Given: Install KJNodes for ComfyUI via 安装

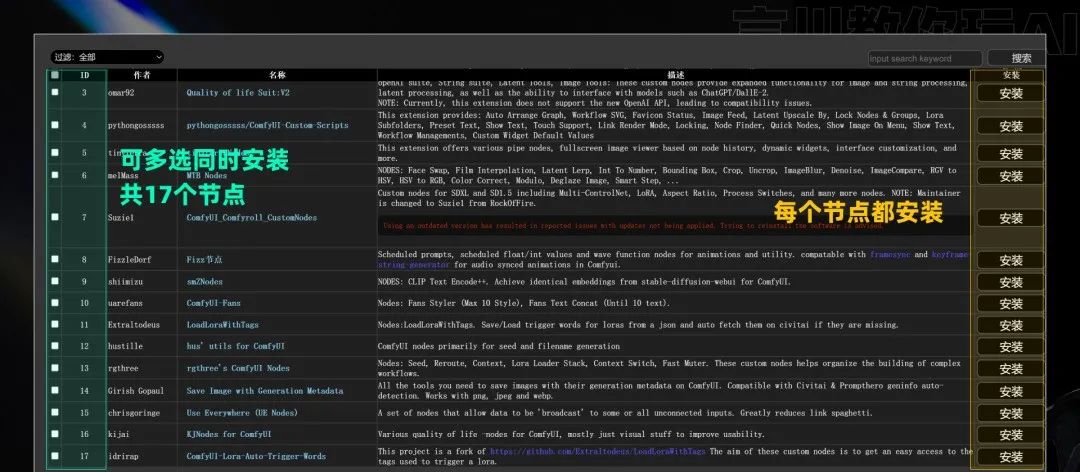Looking at the screenshot, I should pos(1010,435).
